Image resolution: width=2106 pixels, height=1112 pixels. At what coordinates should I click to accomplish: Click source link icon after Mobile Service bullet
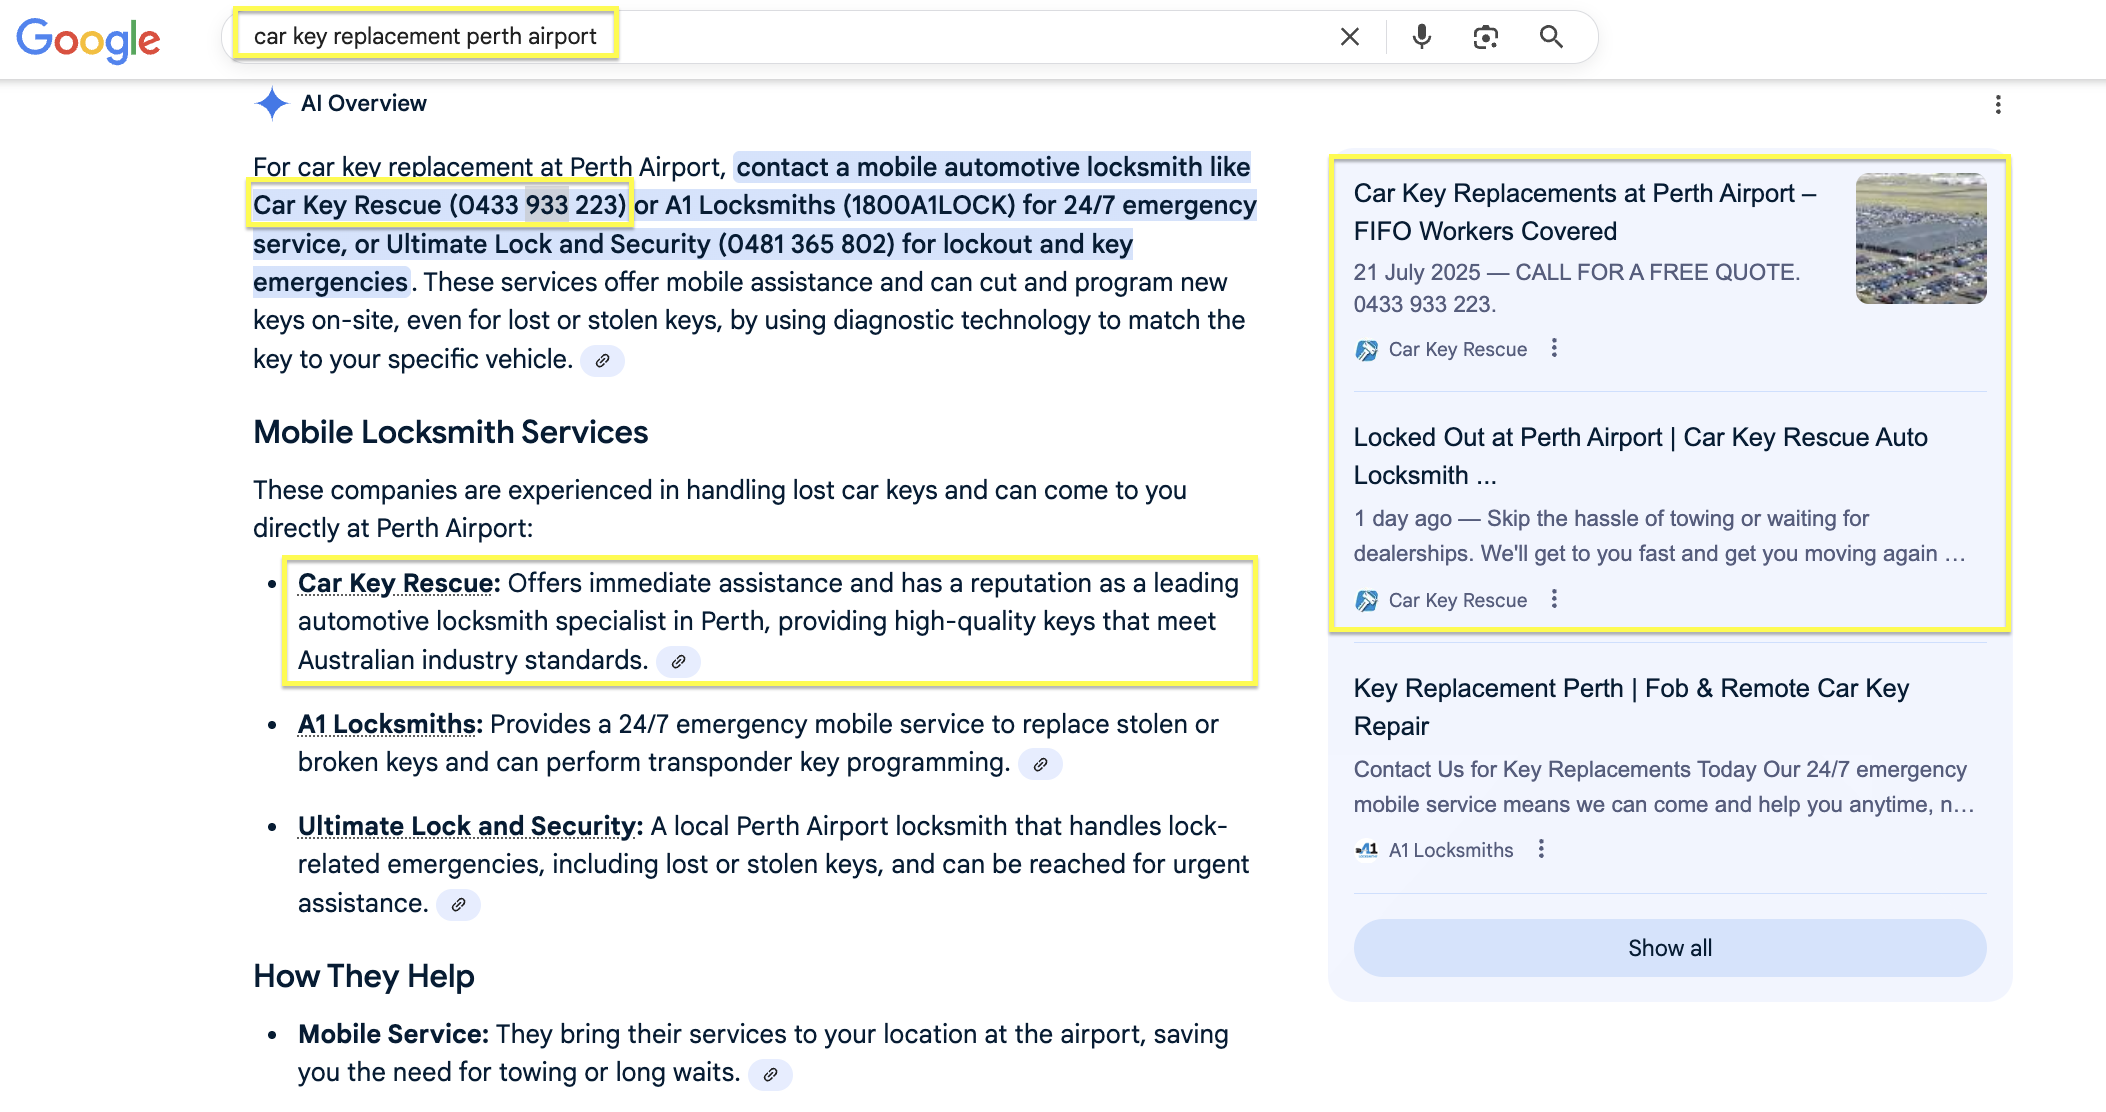pyautogui.click(x=770, y=1074)
